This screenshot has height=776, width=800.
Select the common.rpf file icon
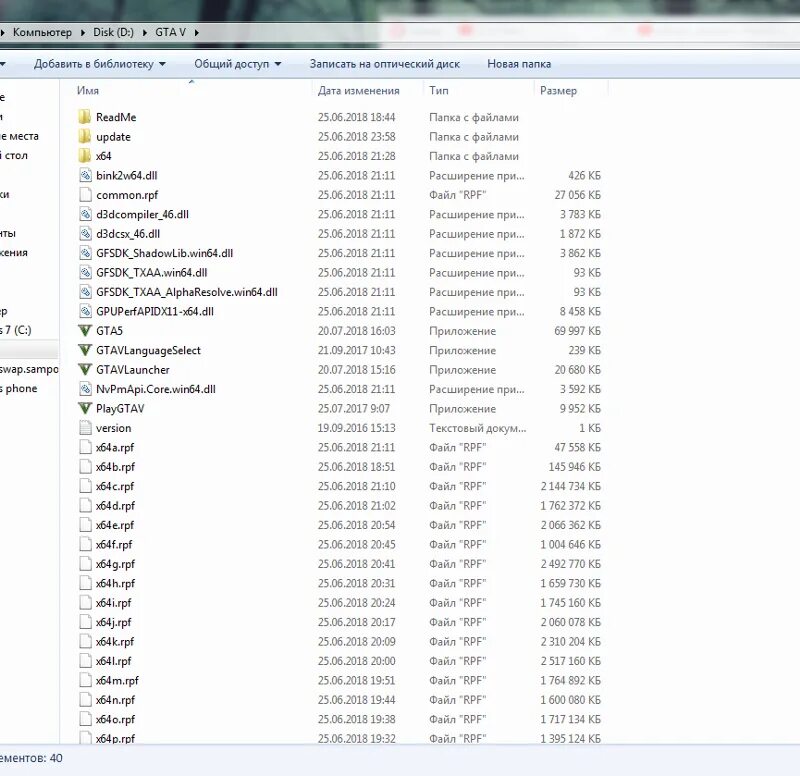85,195
